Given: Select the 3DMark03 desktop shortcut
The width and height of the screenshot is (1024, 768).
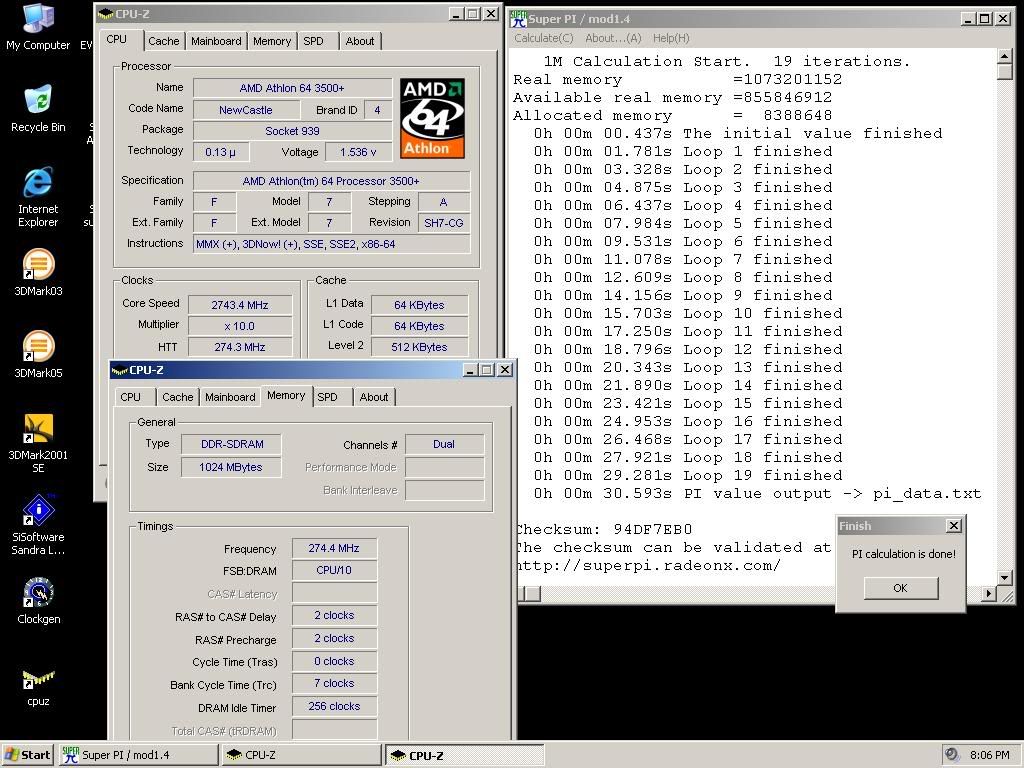Looking at the screenshot, I should coord(38,273).
